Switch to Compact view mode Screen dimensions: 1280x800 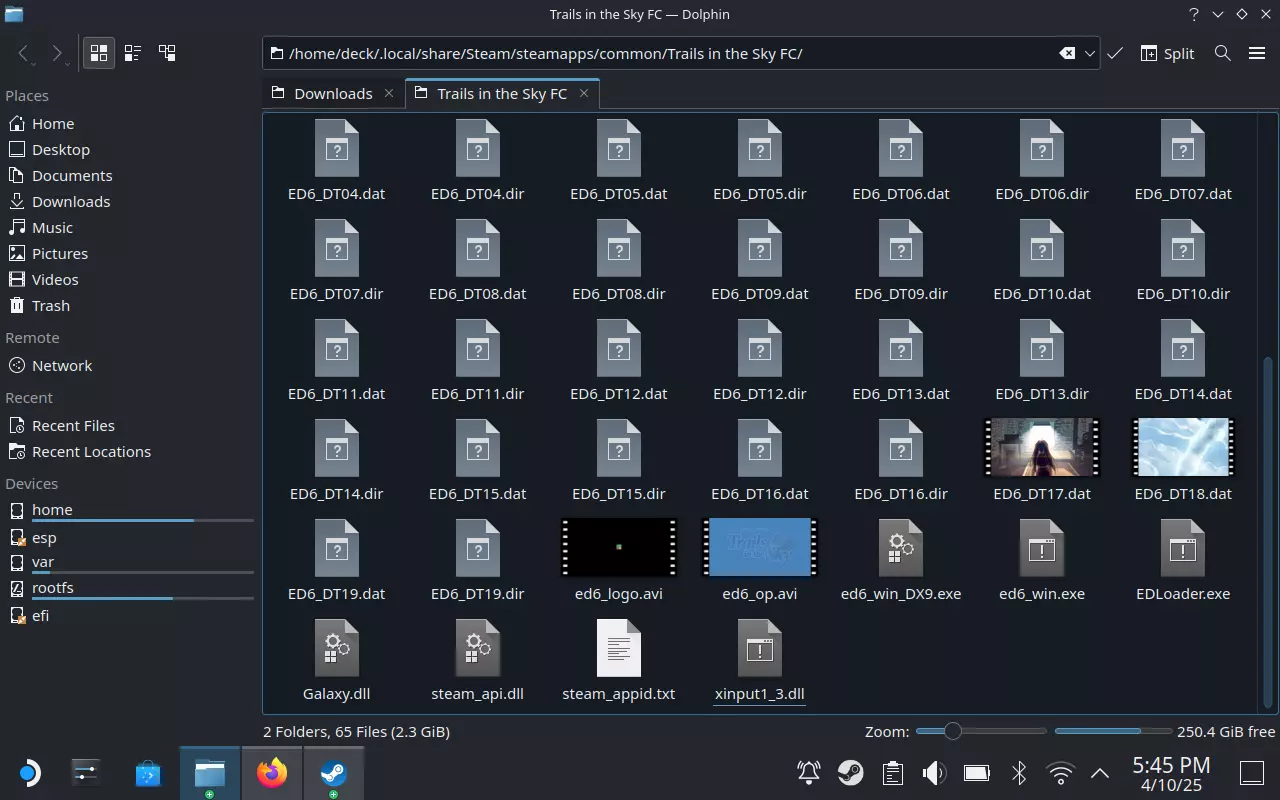(133, 53)
